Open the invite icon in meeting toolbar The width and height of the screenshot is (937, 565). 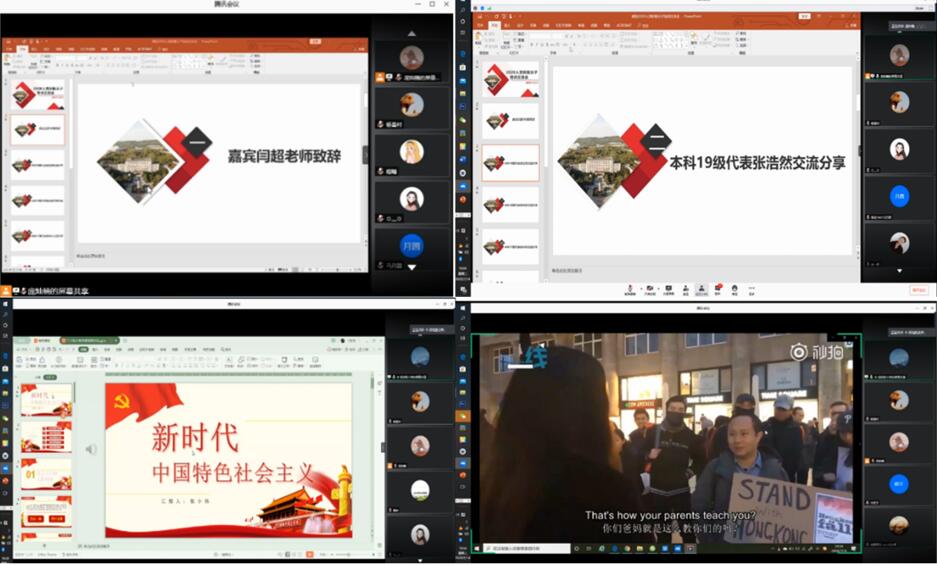tap(685, 289)
